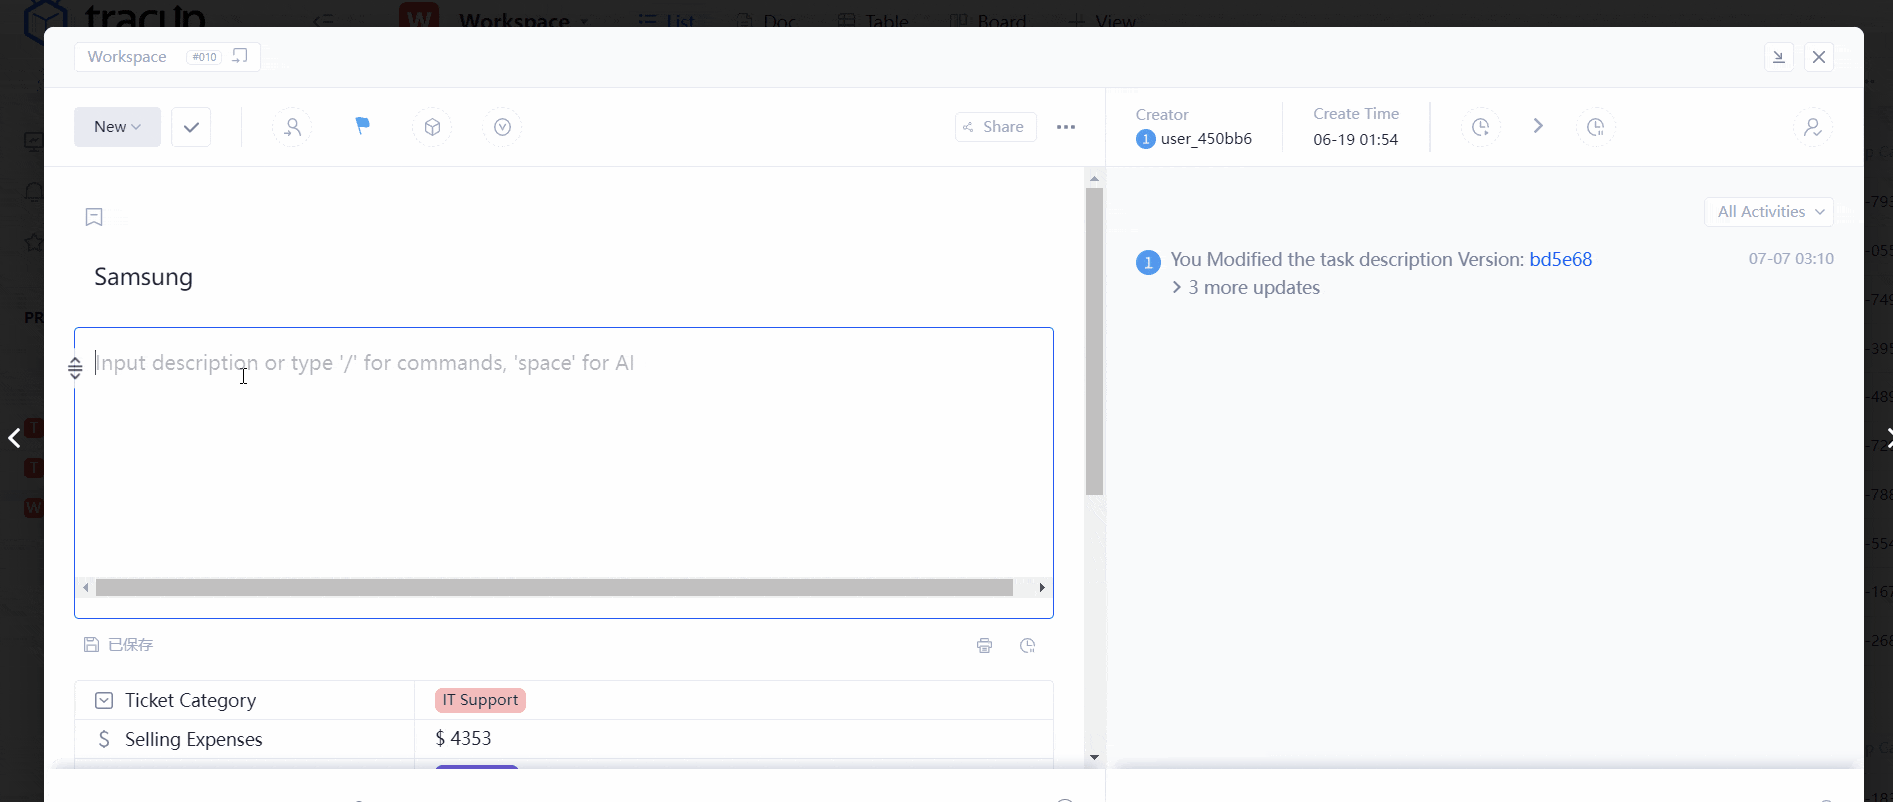Click the cube module icon
Image resolution: width=1893 pixels, height=802 pixels.
(432, 127)
